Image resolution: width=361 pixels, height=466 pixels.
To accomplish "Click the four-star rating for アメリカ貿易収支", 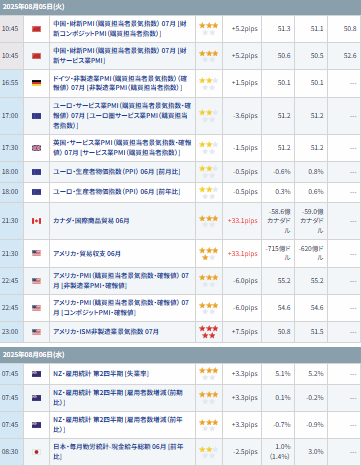I will (209, 254).
